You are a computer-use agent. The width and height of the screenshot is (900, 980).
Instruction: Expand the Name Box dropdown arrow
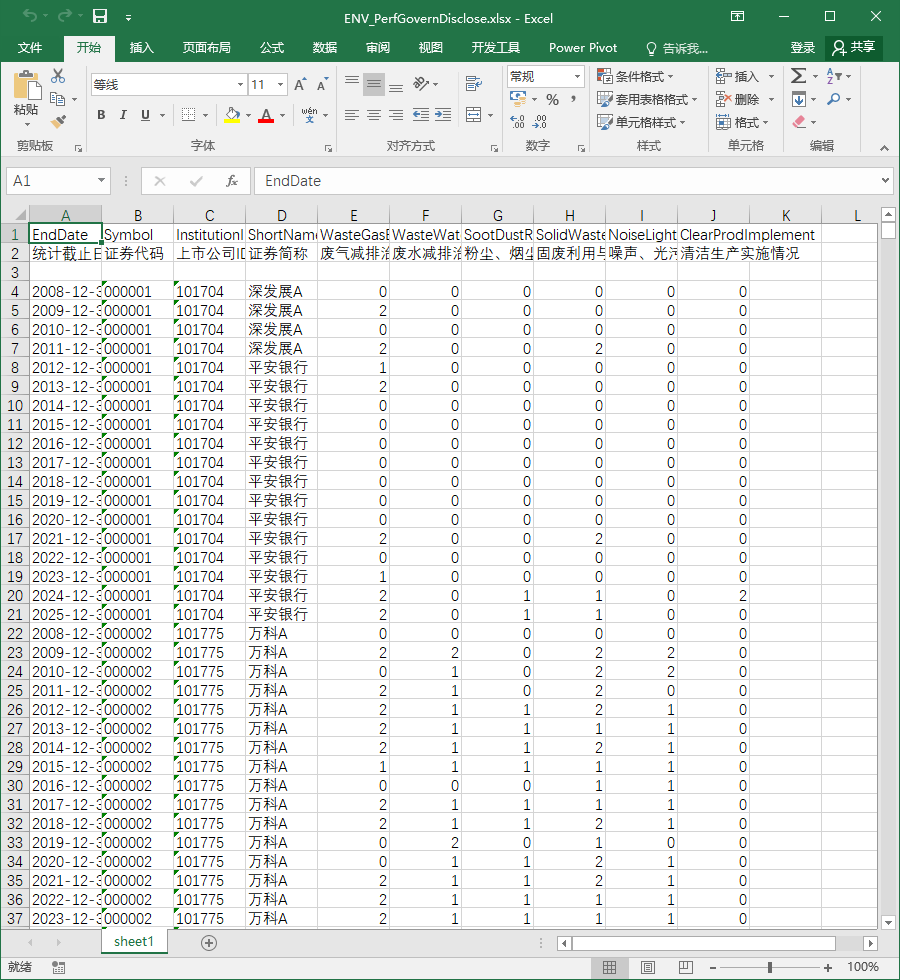(x=101, y=181)
